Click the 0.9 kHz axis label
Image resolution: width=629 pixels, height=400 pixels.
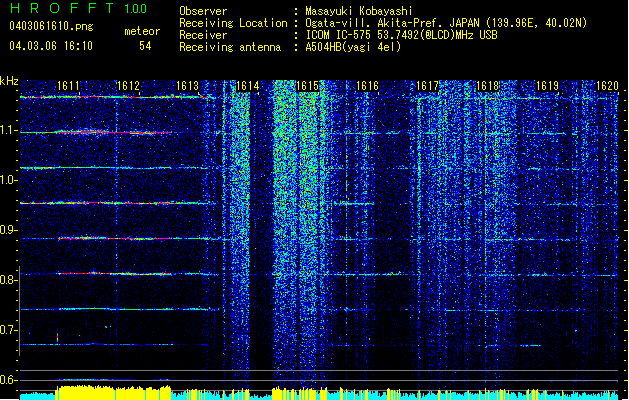[9, 230]
